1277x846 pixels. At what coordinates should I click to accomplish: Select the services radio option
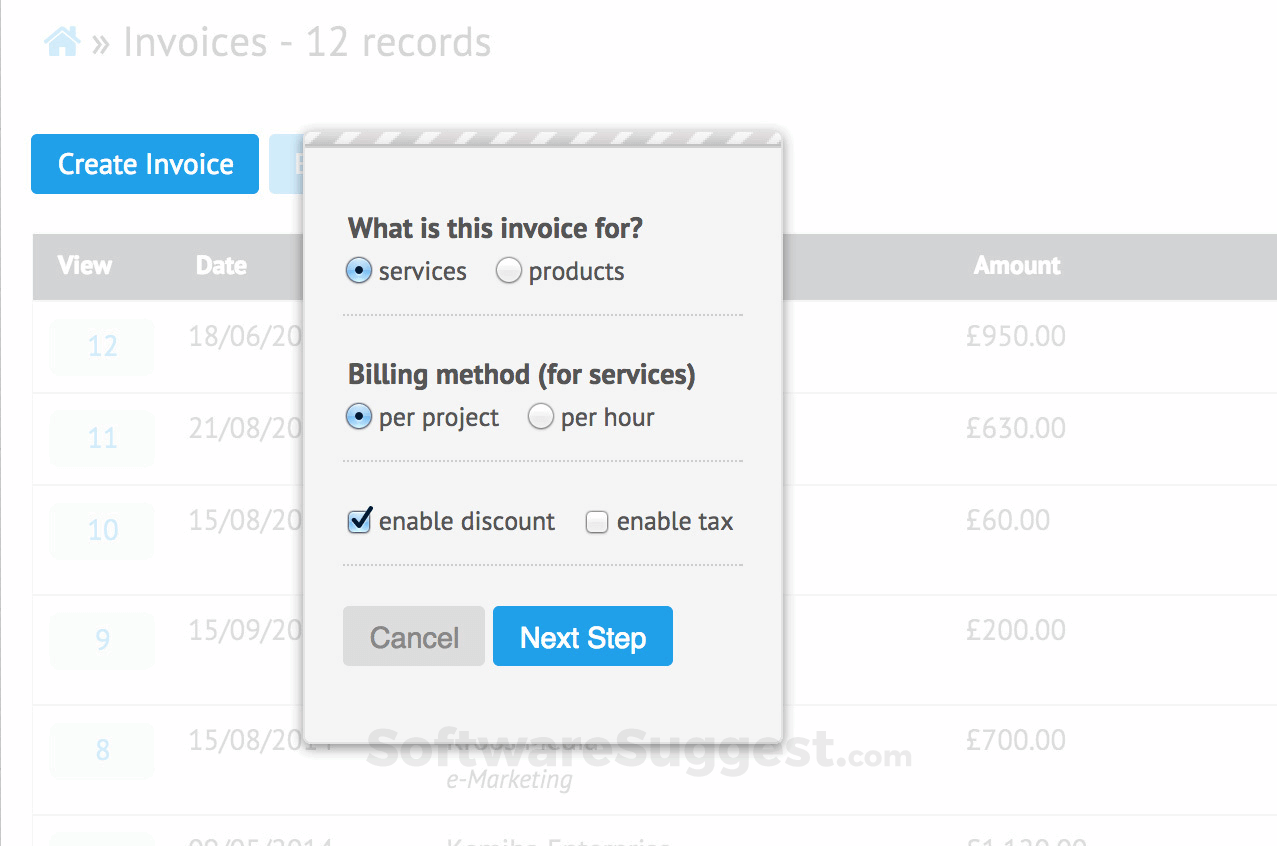coord(359,271)
